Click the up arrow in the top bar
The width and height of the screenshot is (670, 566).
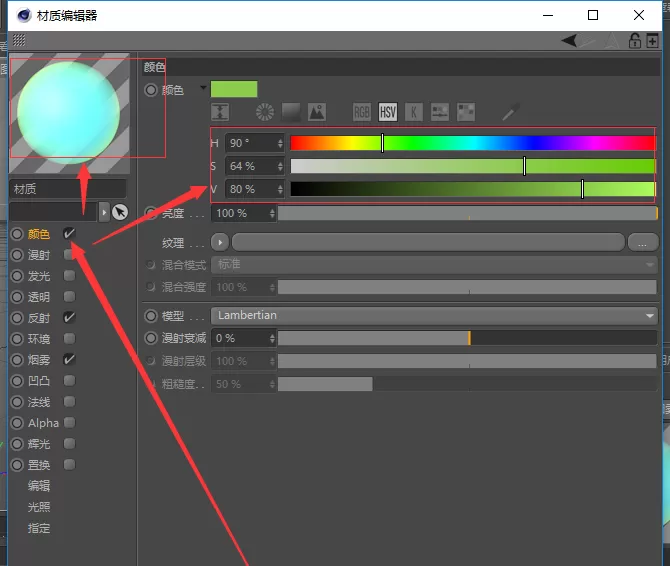point(611,41)
